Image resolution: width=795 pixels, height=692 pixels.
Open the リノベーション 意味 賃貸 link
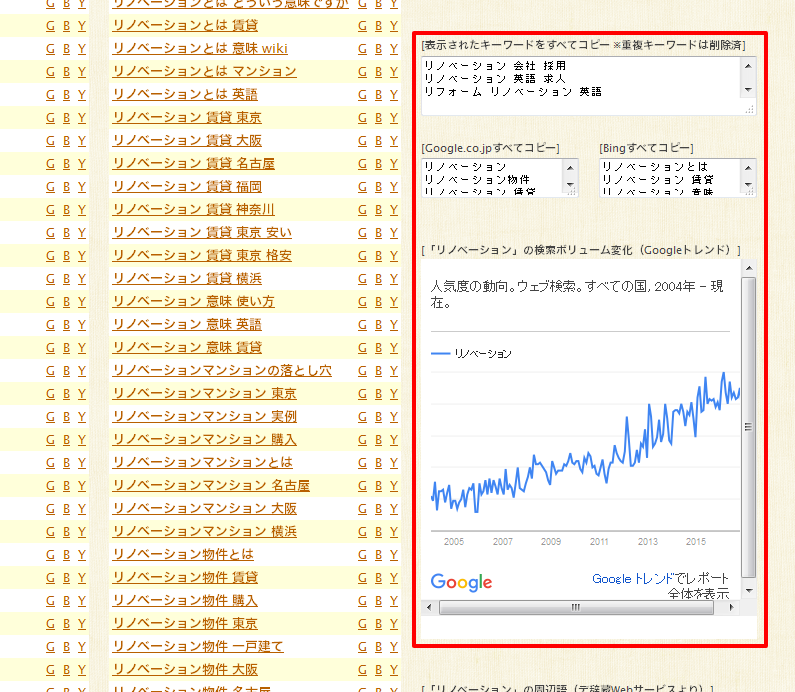(187, 348)
